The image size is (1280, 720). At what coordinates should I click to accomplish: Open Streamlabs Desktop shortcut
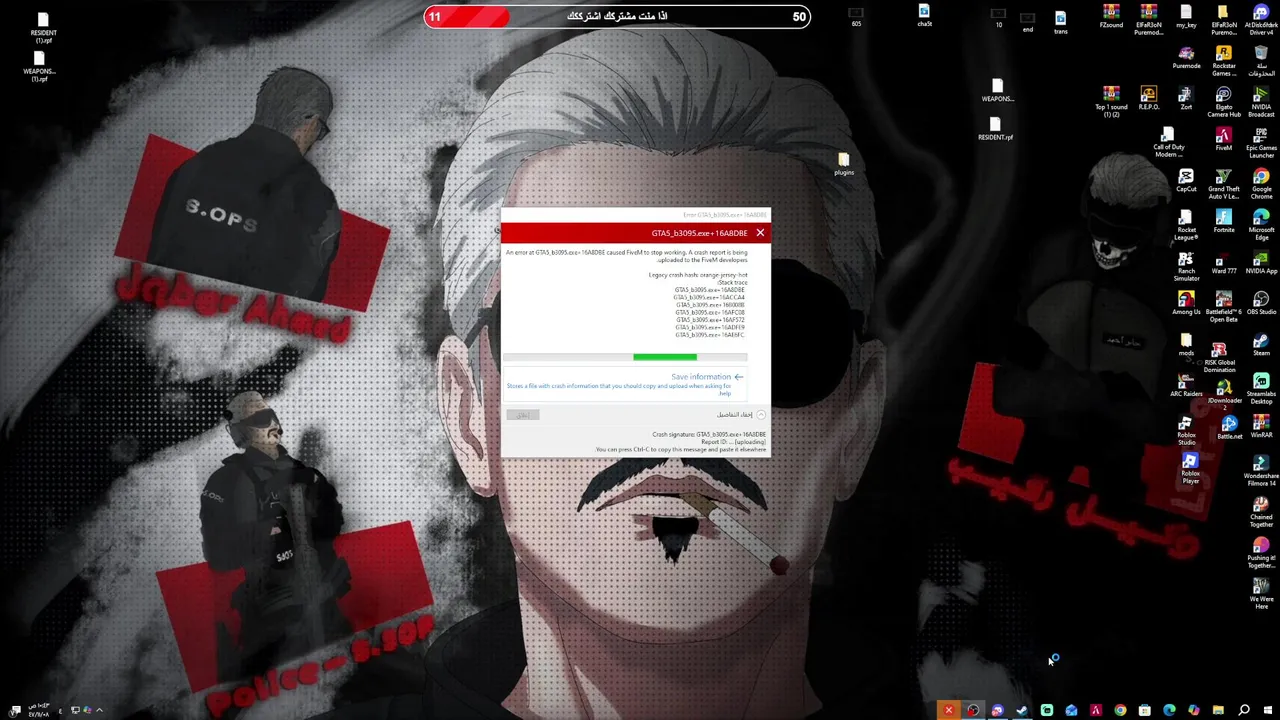(x=1261, y=389)
